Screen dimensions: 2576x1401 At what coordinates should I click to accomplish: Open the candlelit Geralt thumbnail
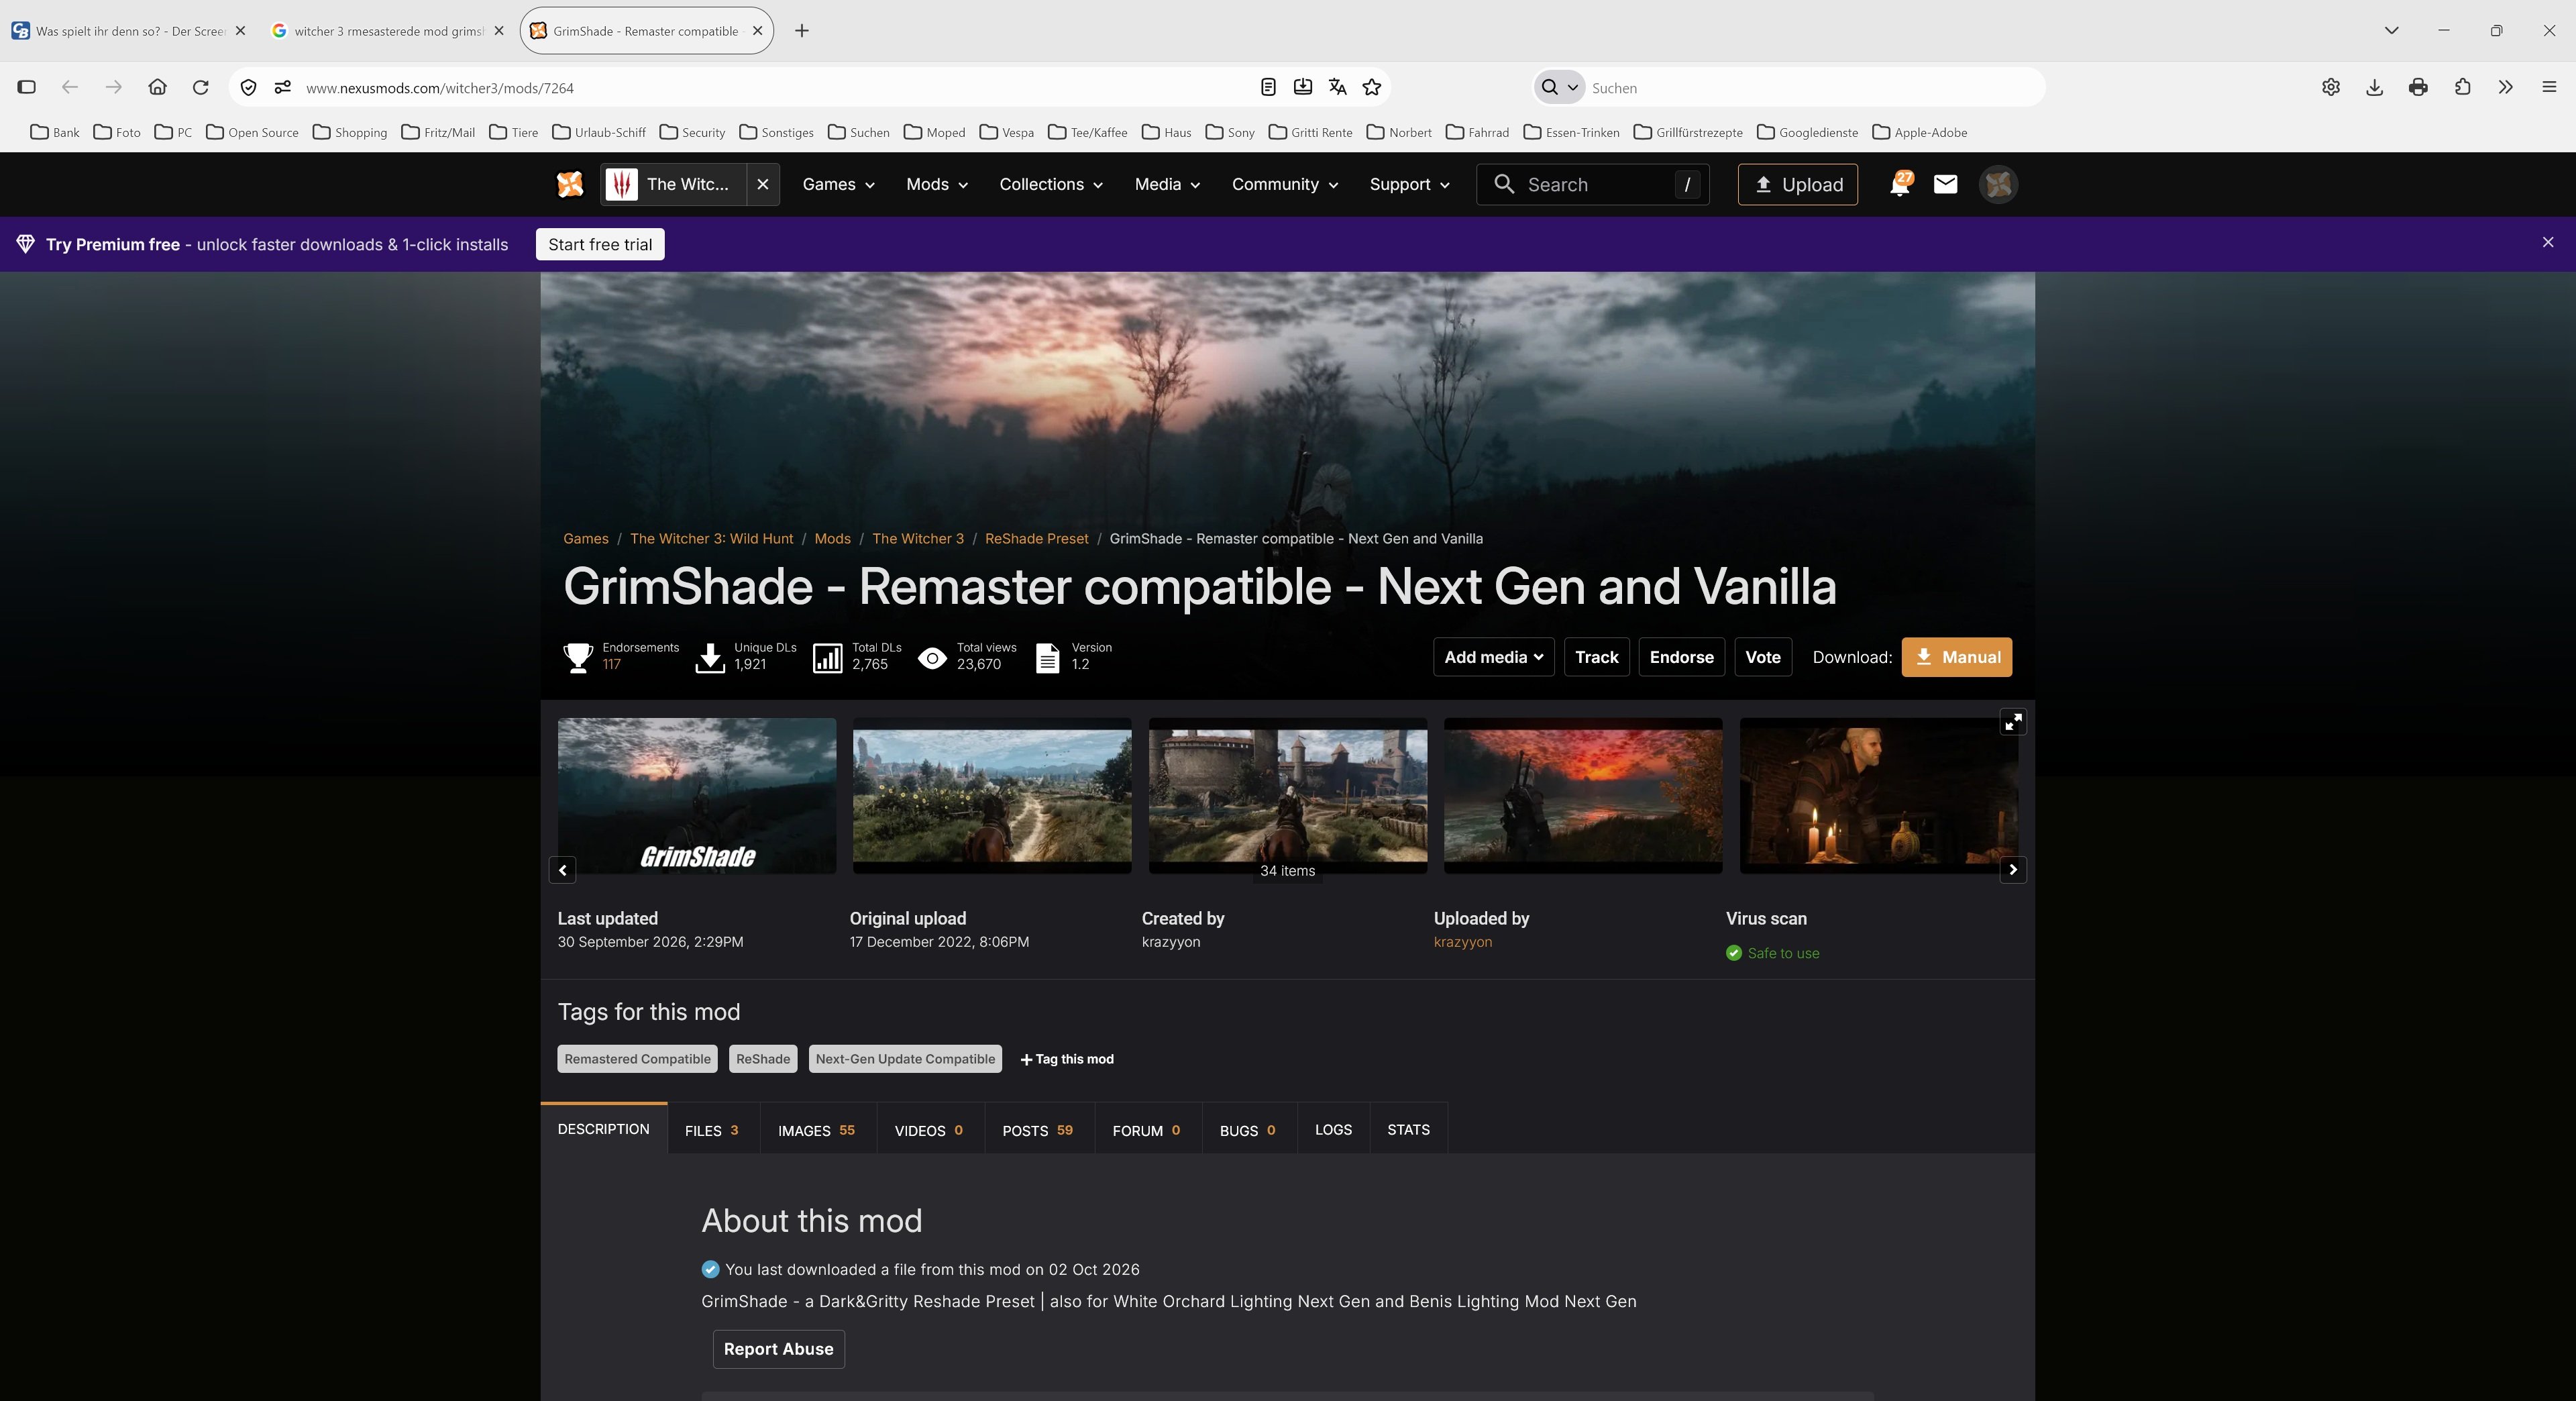click(1879, 796)
